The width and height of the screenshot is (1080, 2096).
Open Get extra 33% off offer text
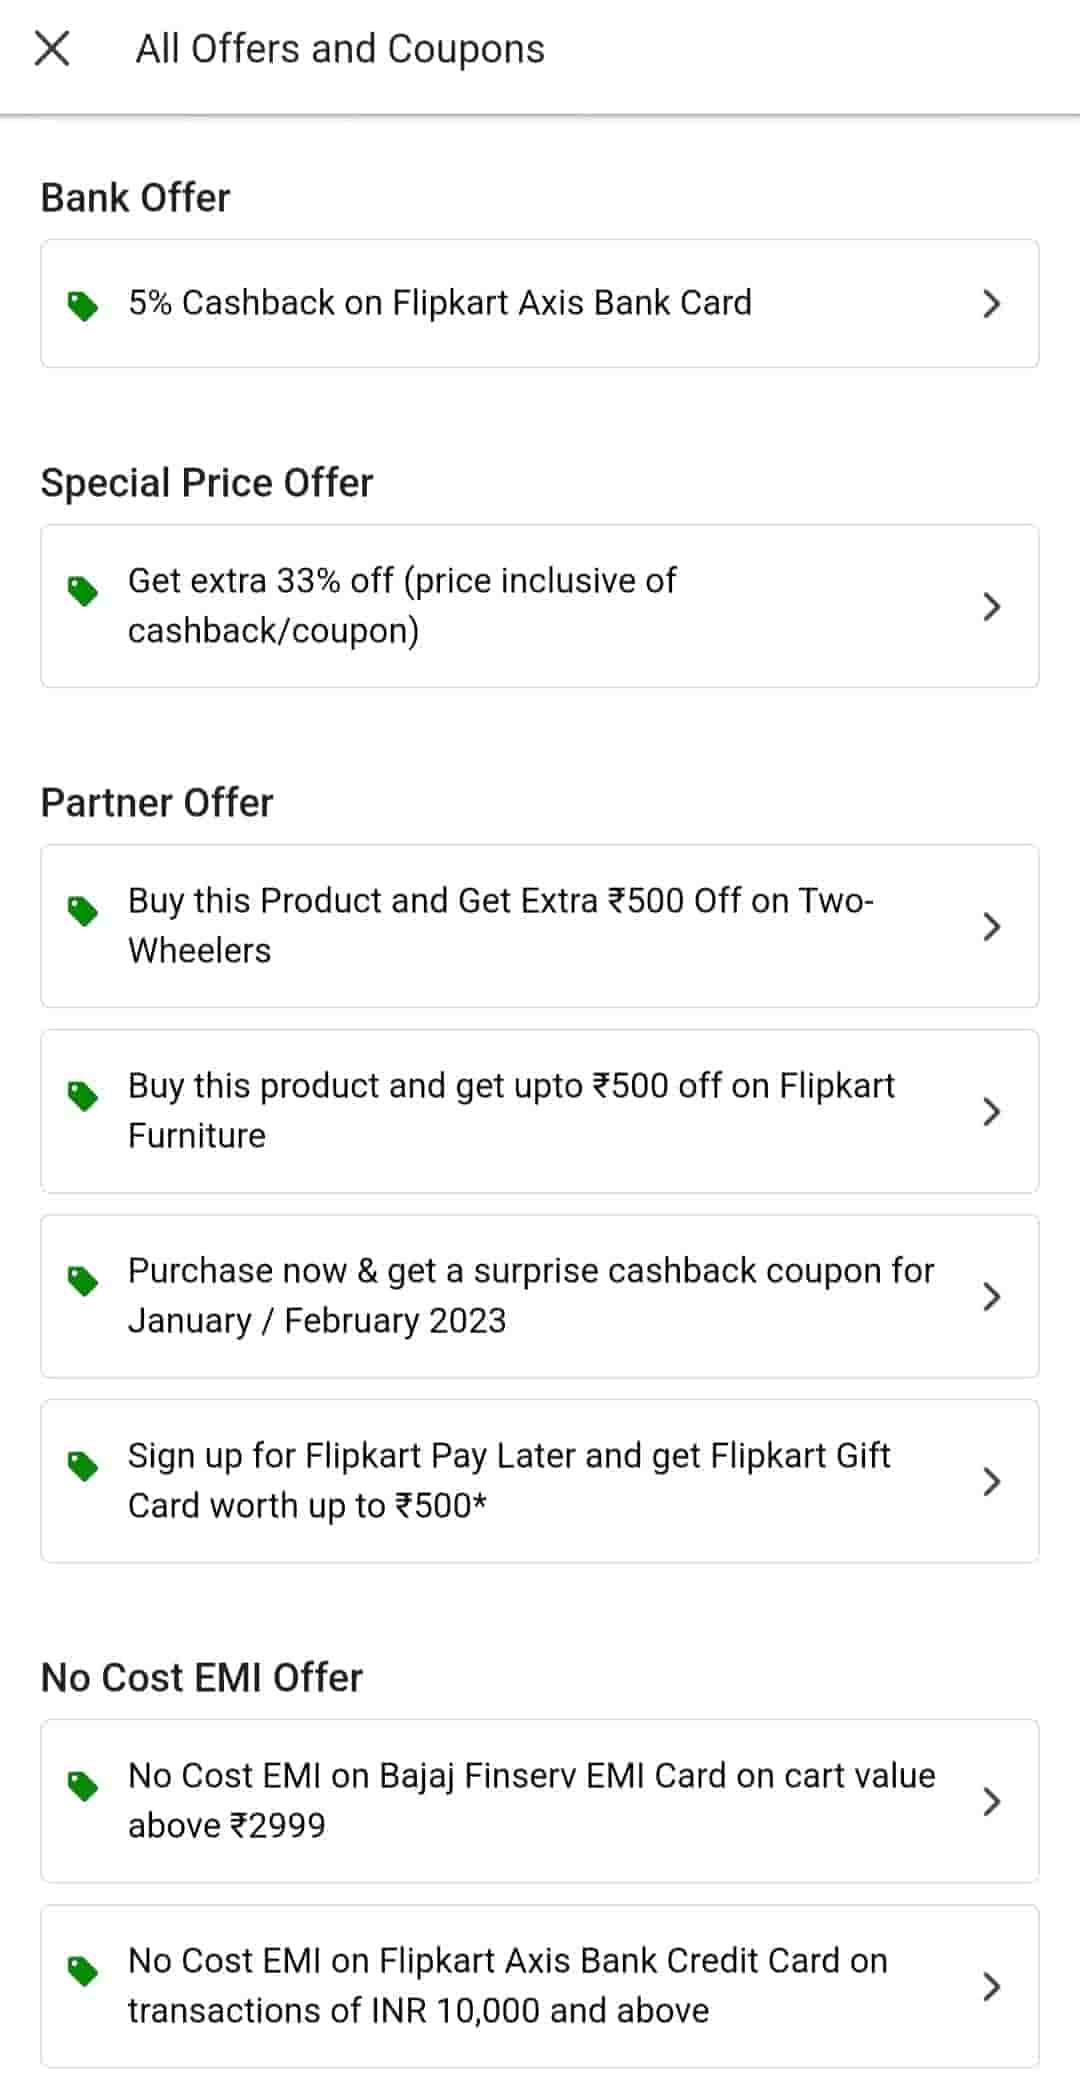coord(402,605)
